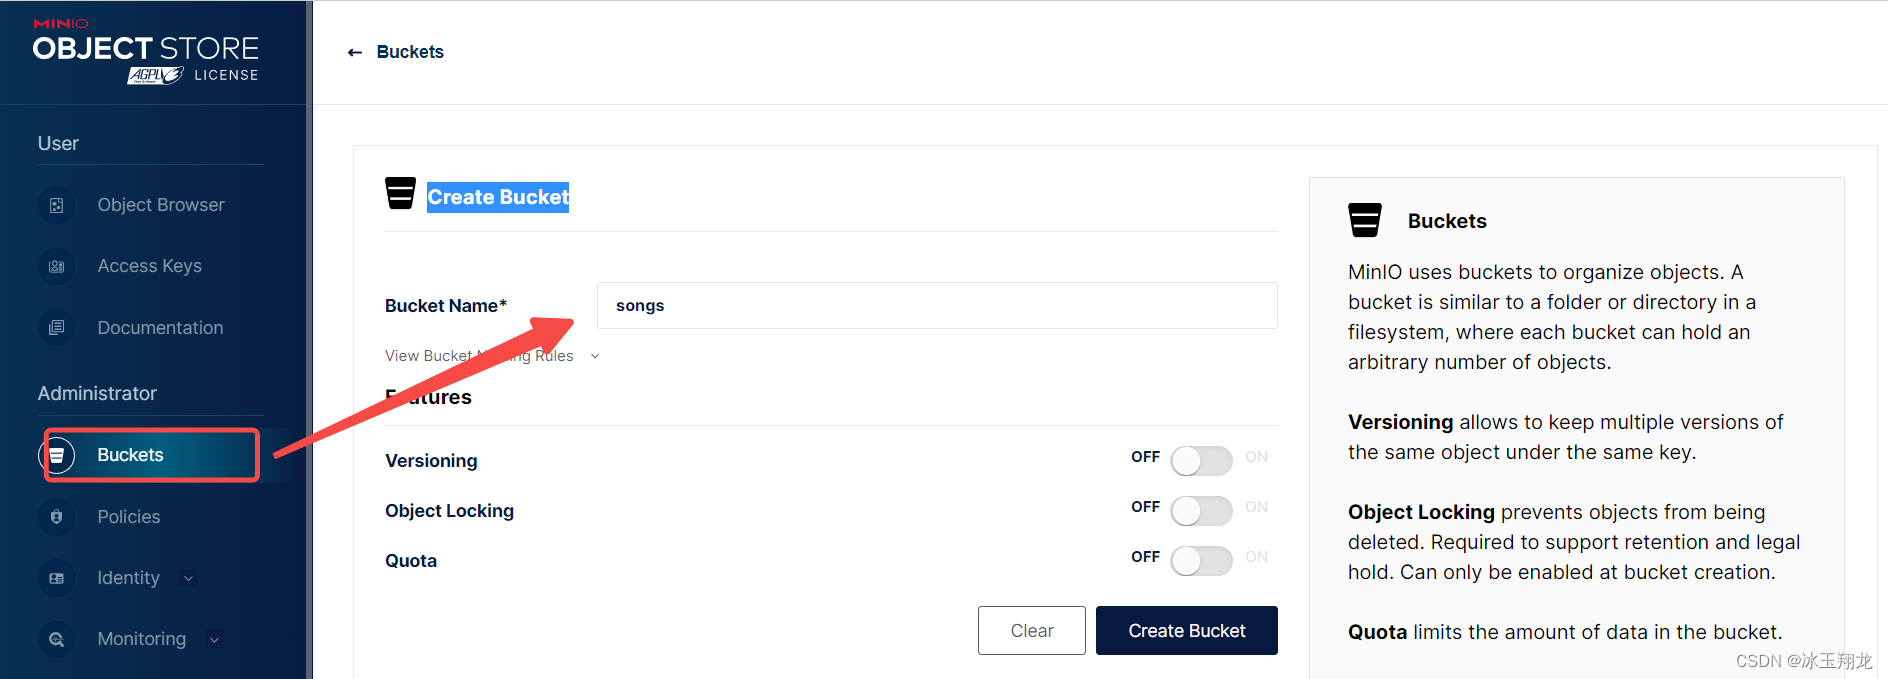Click the Bucket Name input field
Viewport: 1888px width, 679px height.
[937, 306]
